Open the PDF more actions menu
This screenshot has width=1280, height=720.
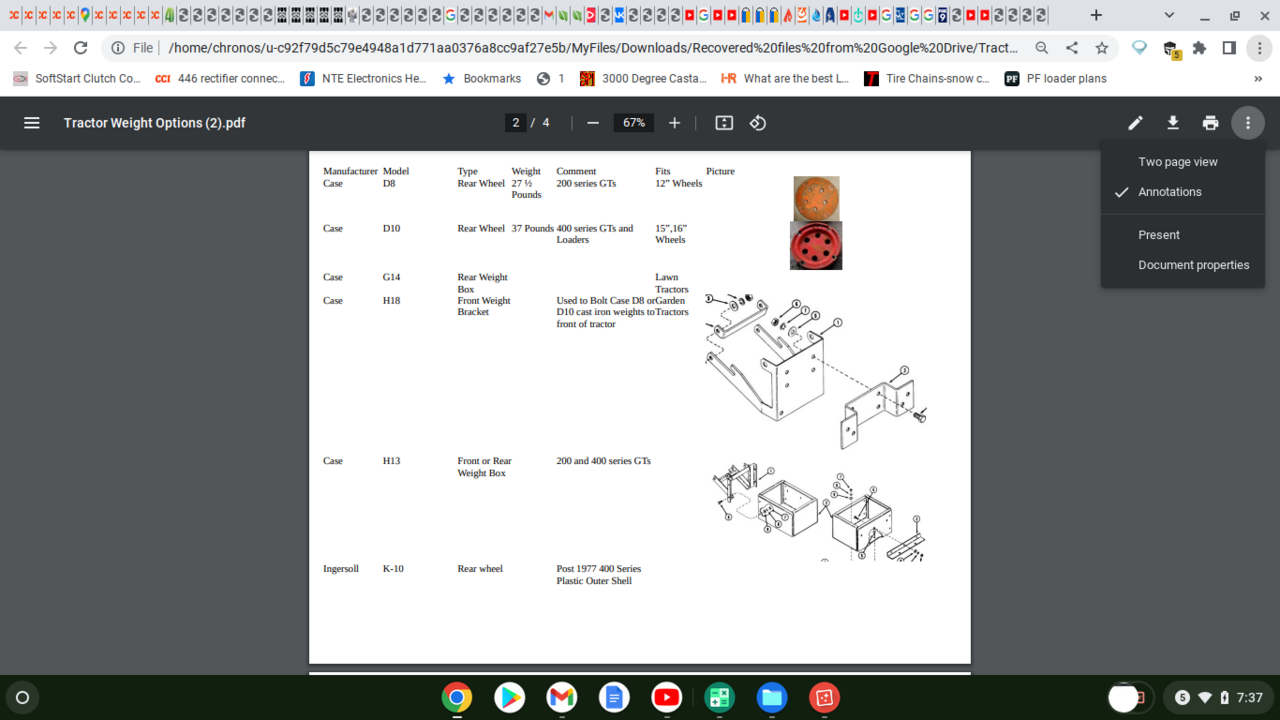tap(1247, 123)
